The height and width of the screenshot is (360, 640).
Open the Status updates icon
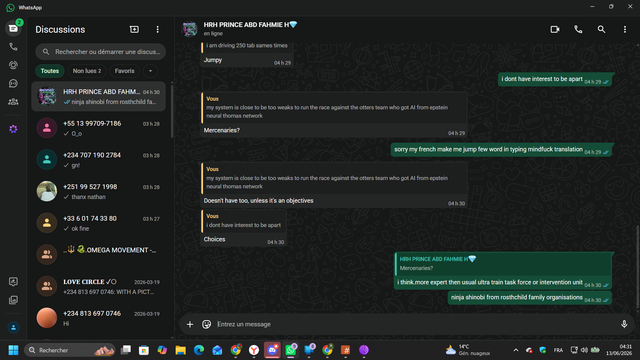(13, 65)
